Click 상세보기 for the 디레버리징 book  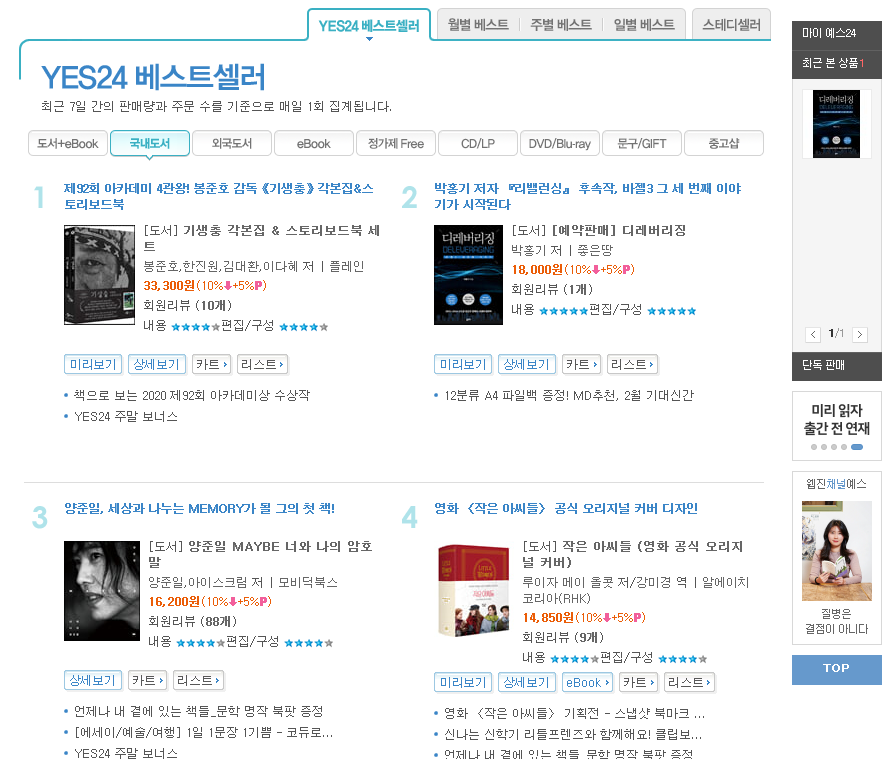527,364
